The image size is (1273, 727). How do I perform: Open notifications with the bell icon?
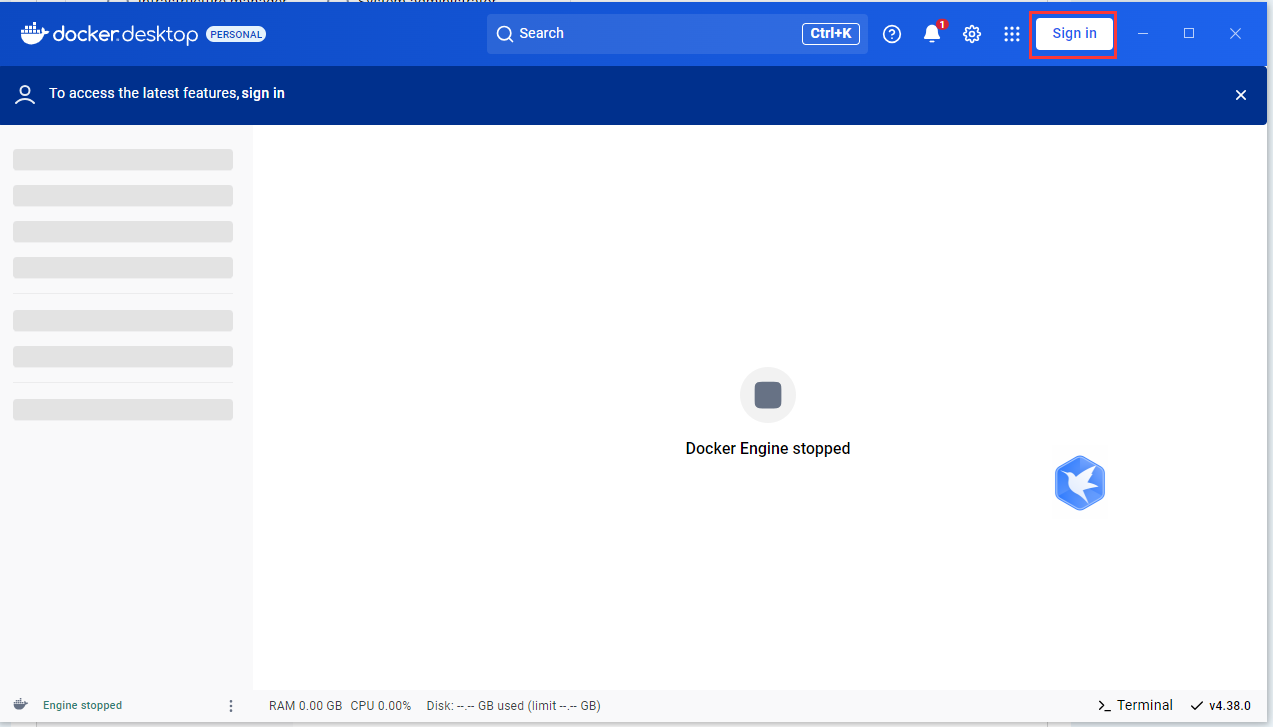tap(932, 34)
